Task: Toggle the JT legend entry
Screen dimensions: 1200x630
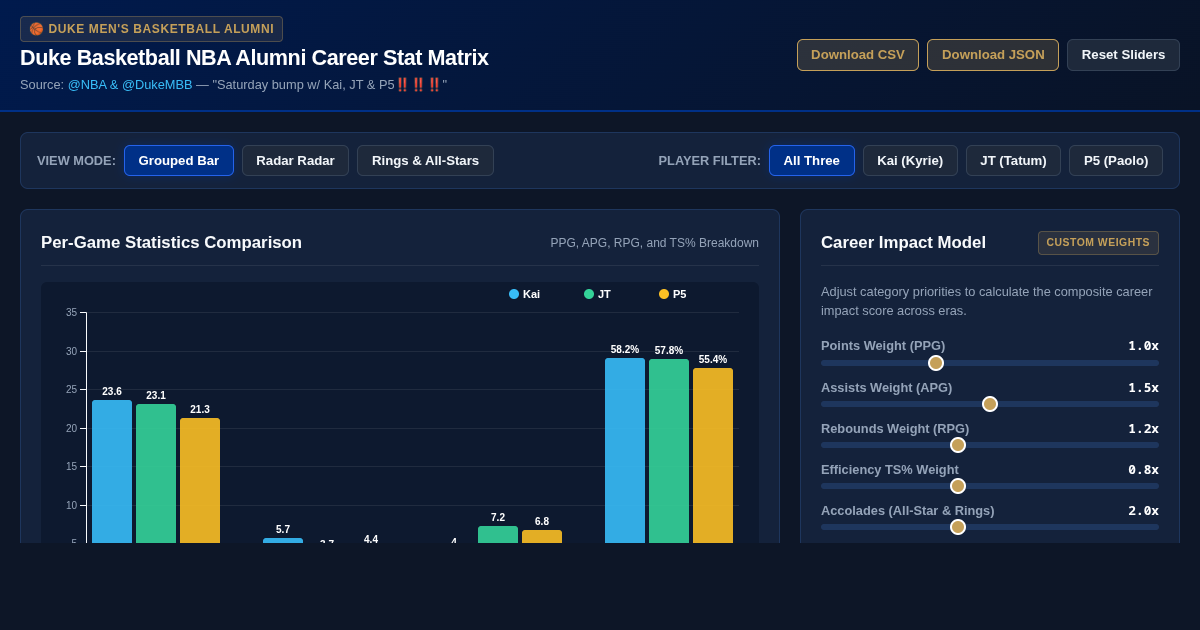Action: pos(597,294)
